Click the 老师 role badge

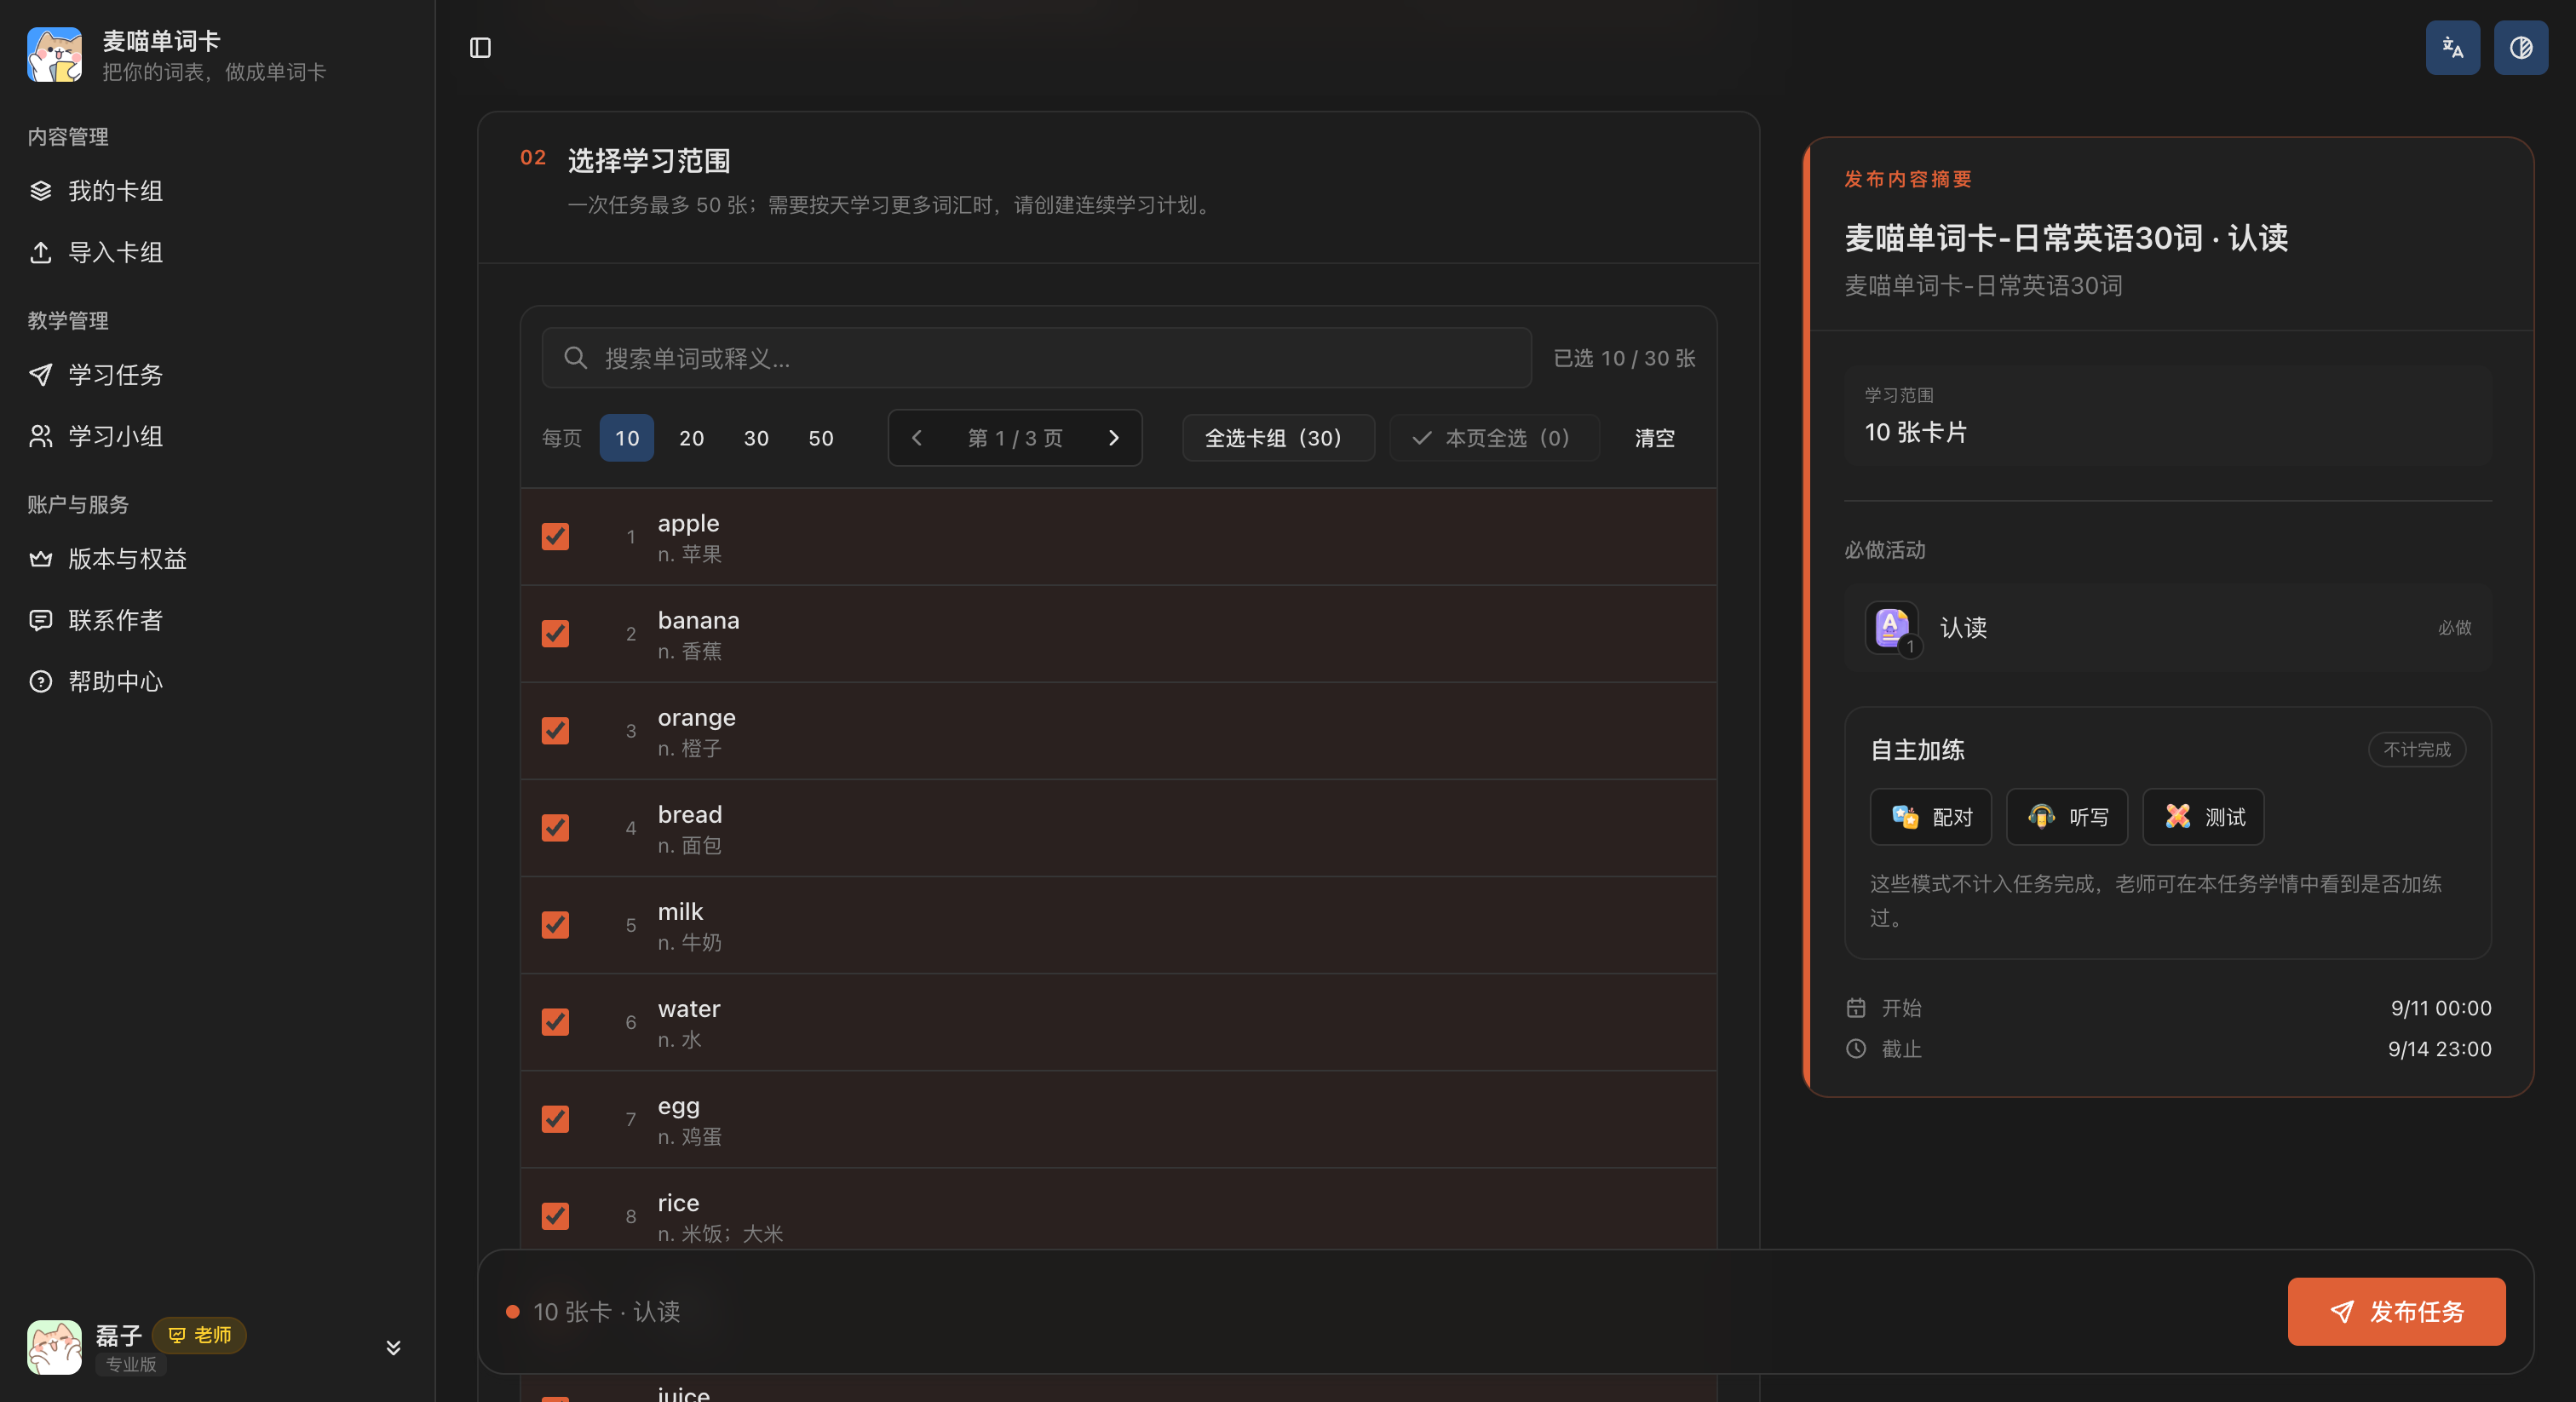tap(199, 1335)
